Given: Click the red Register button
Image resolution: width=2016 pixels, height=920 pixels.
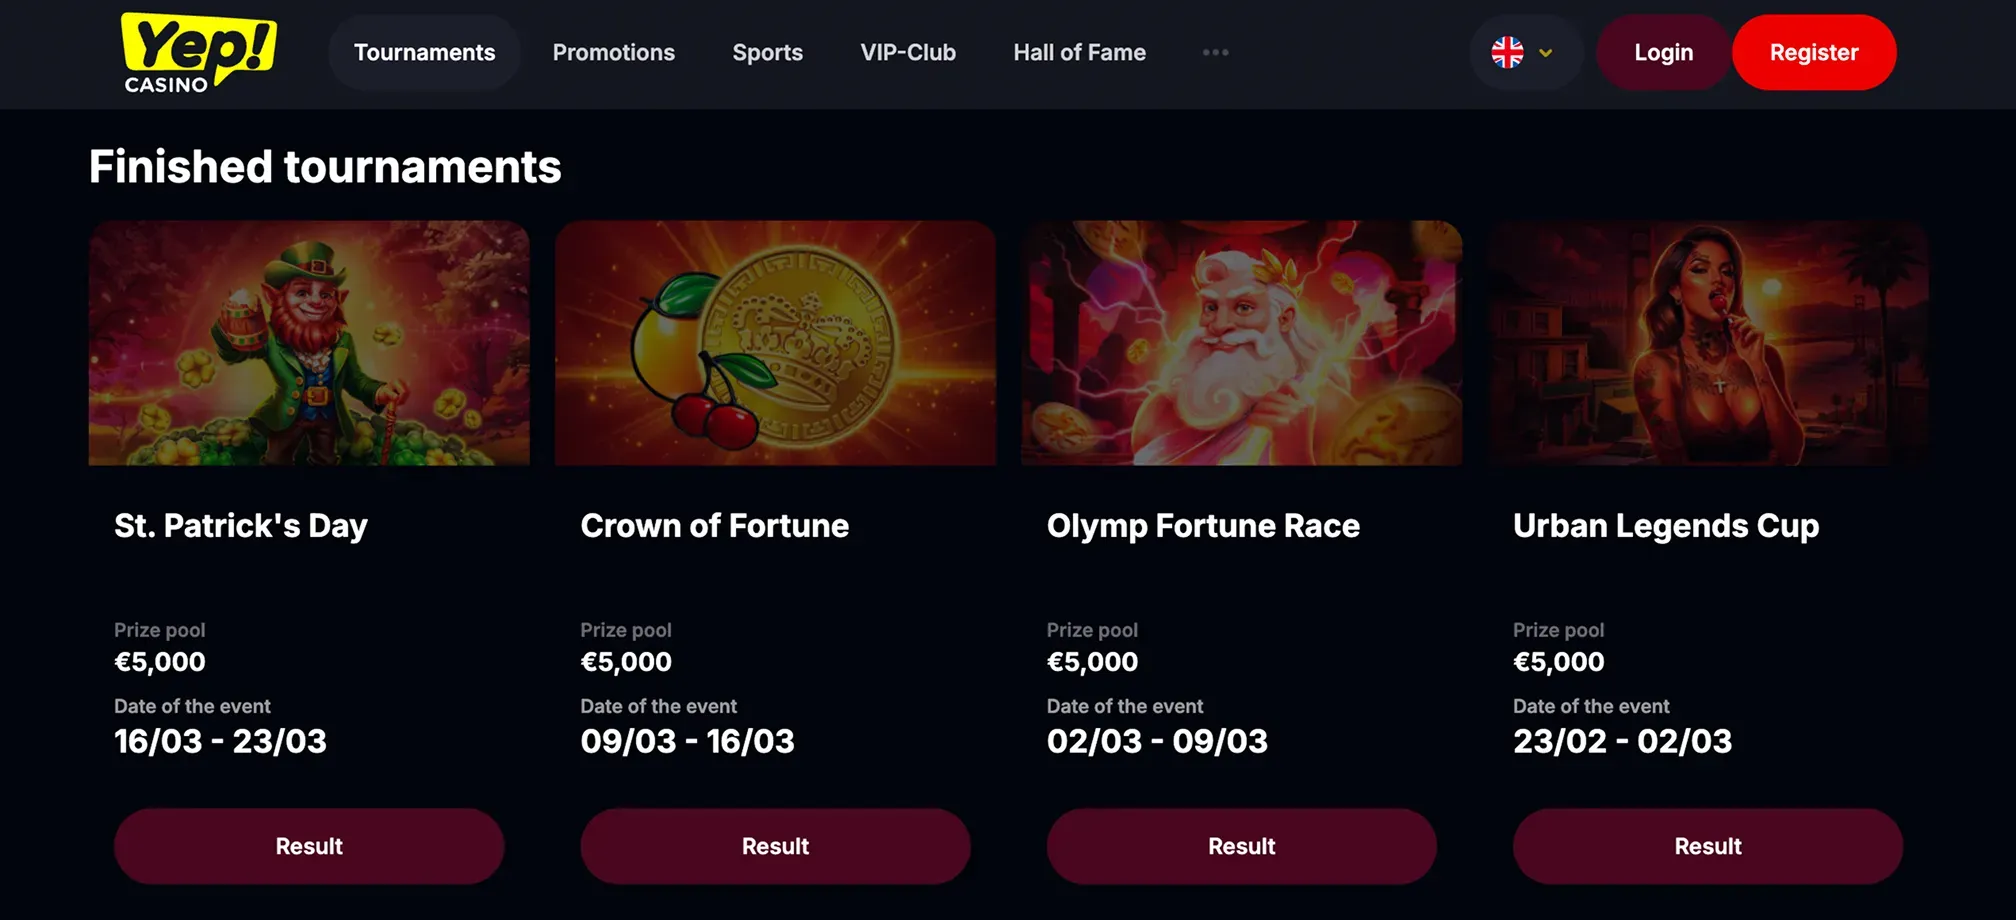Looking at the screenshot, I should [1814, 52].
